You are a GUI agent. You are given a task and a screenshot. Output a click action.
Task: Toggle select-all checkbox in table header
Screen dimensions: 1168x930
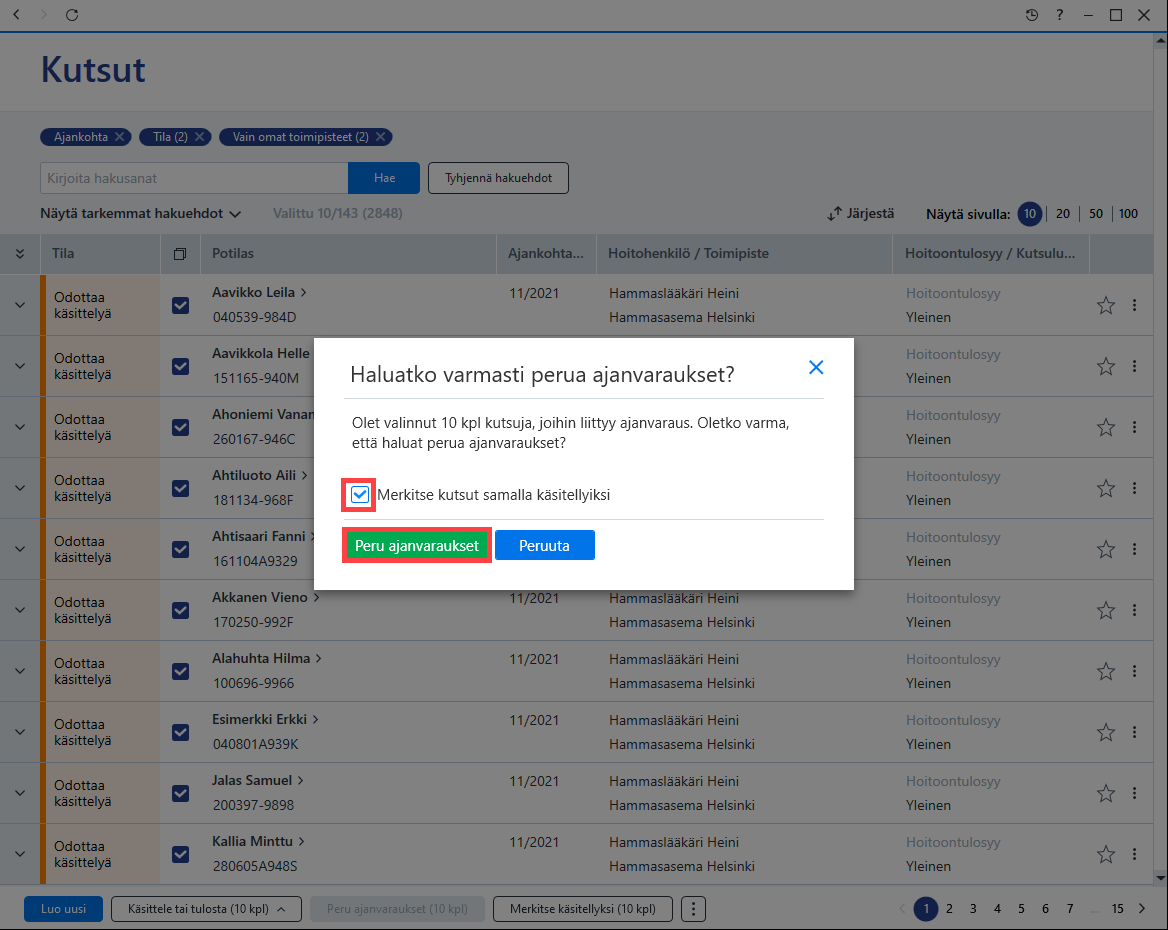coord(180,254)
